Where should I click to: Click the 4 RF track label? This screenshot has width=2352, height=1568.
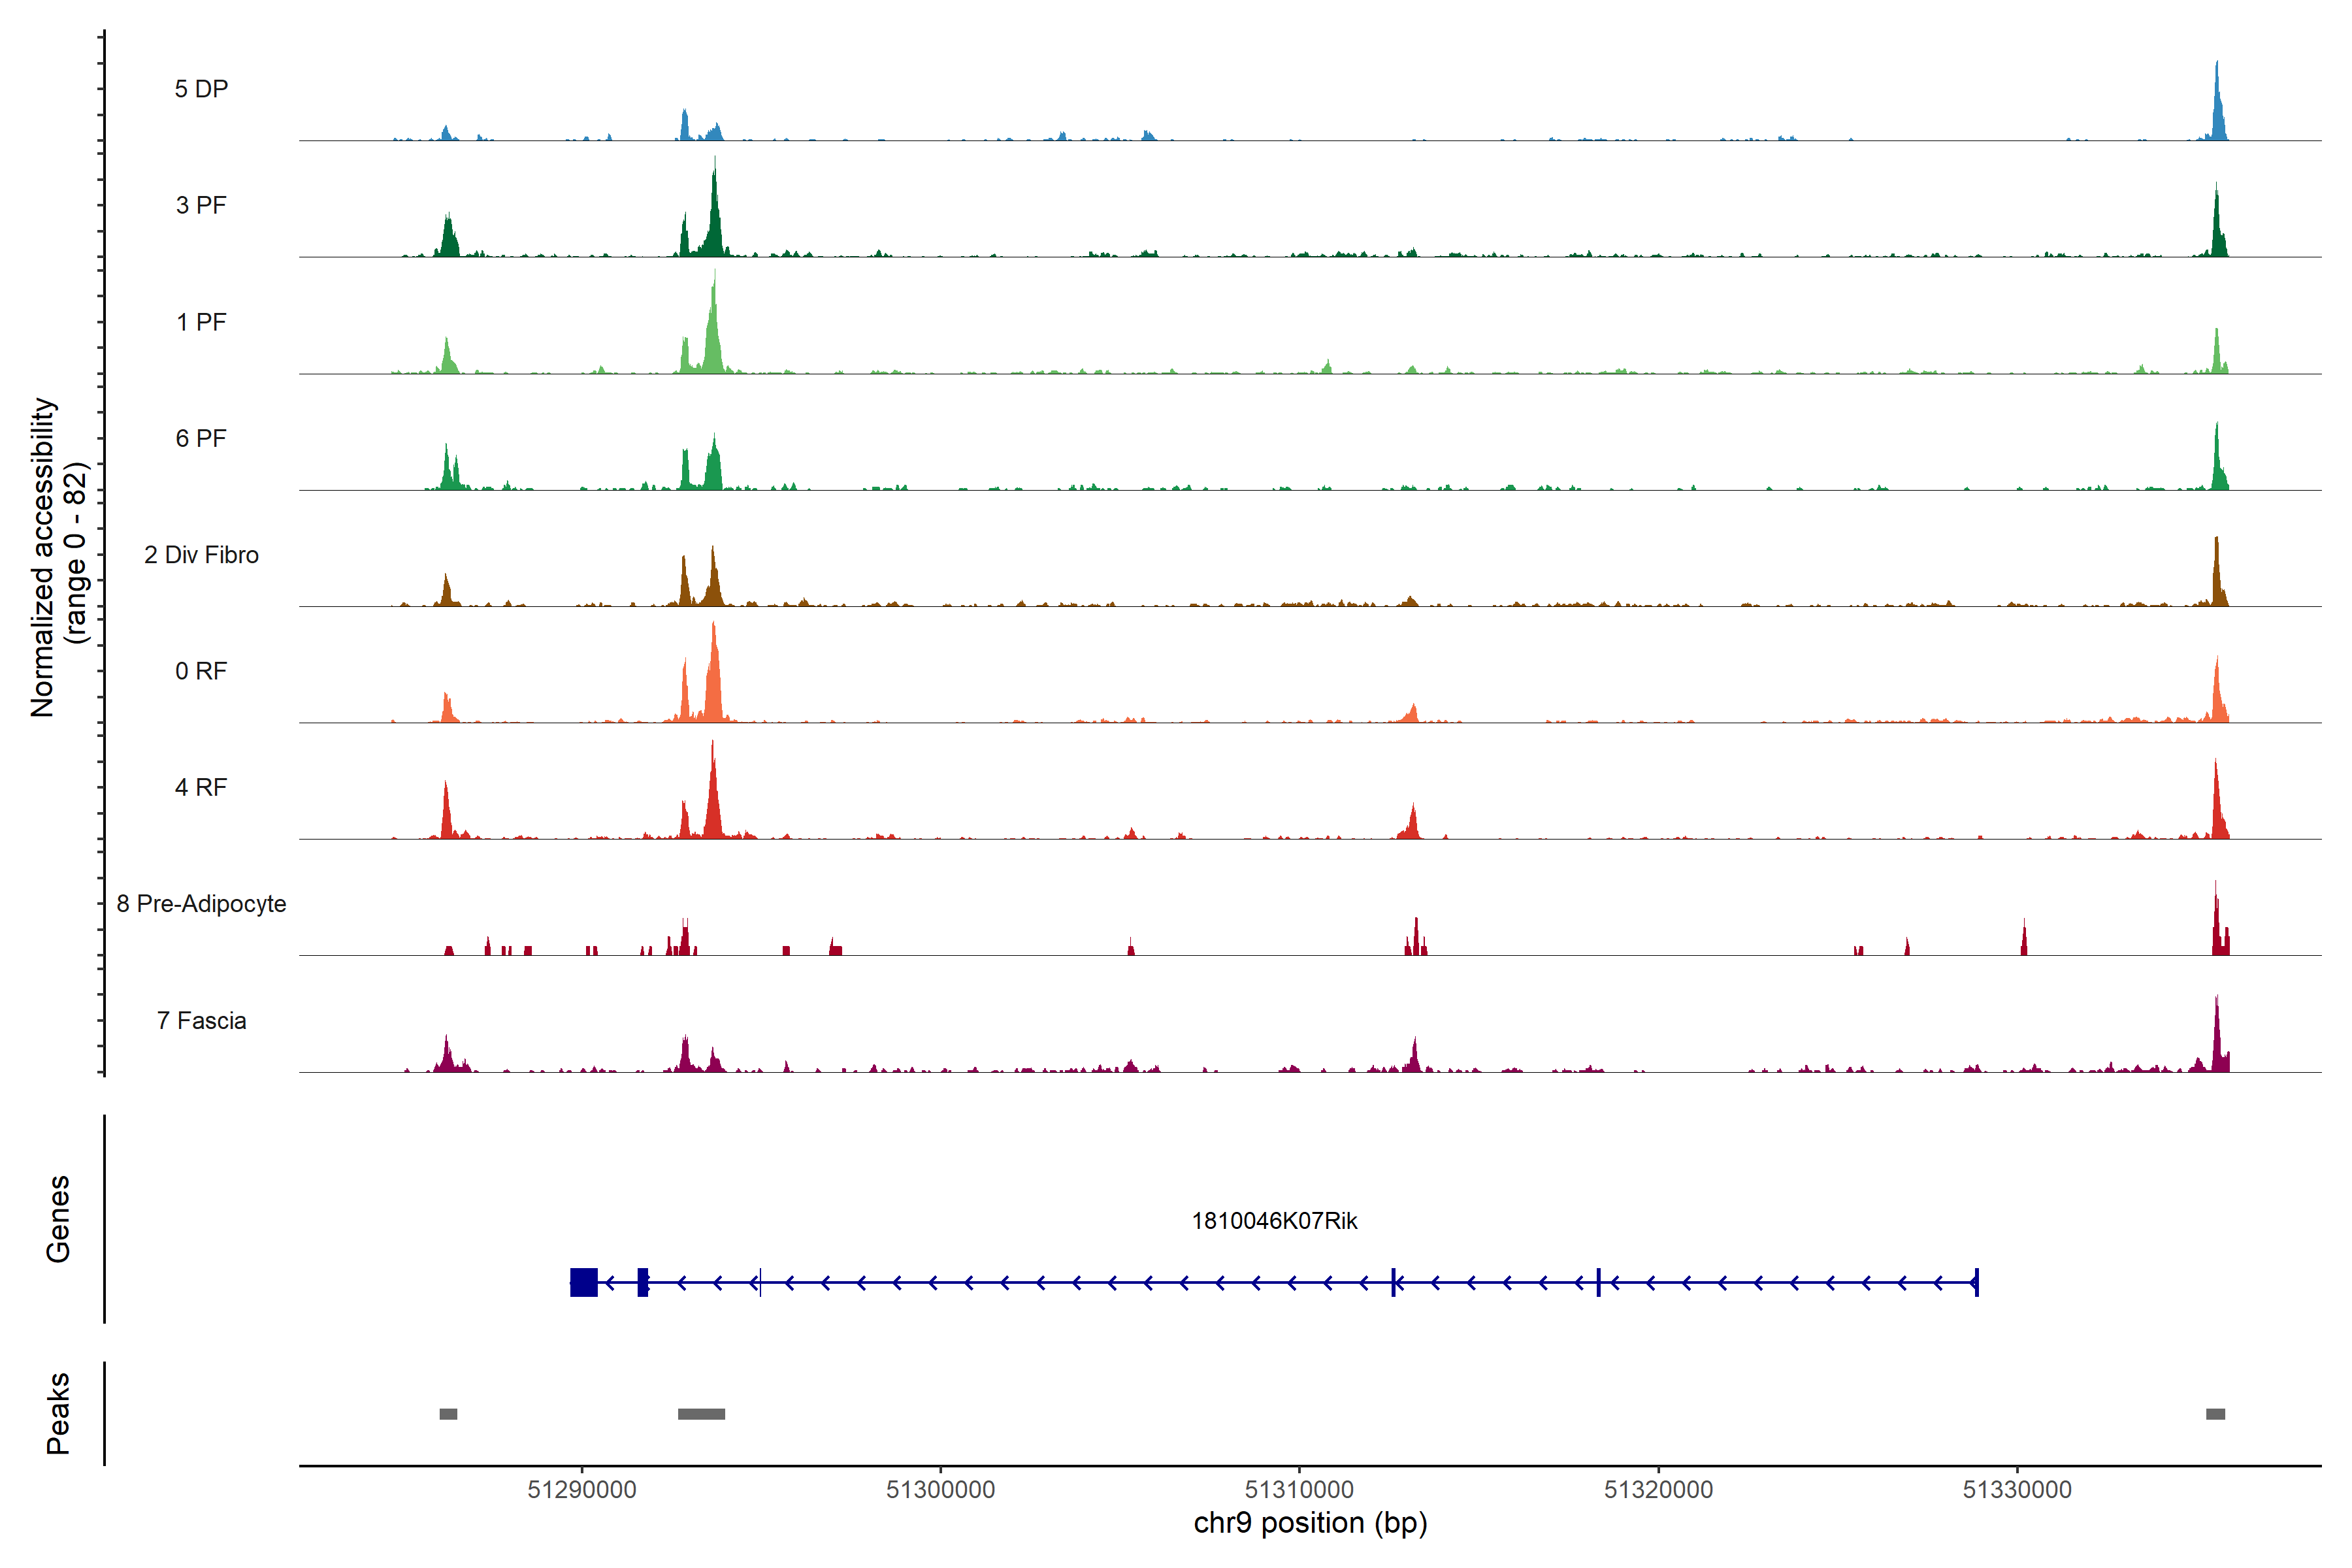click(201, 787)
